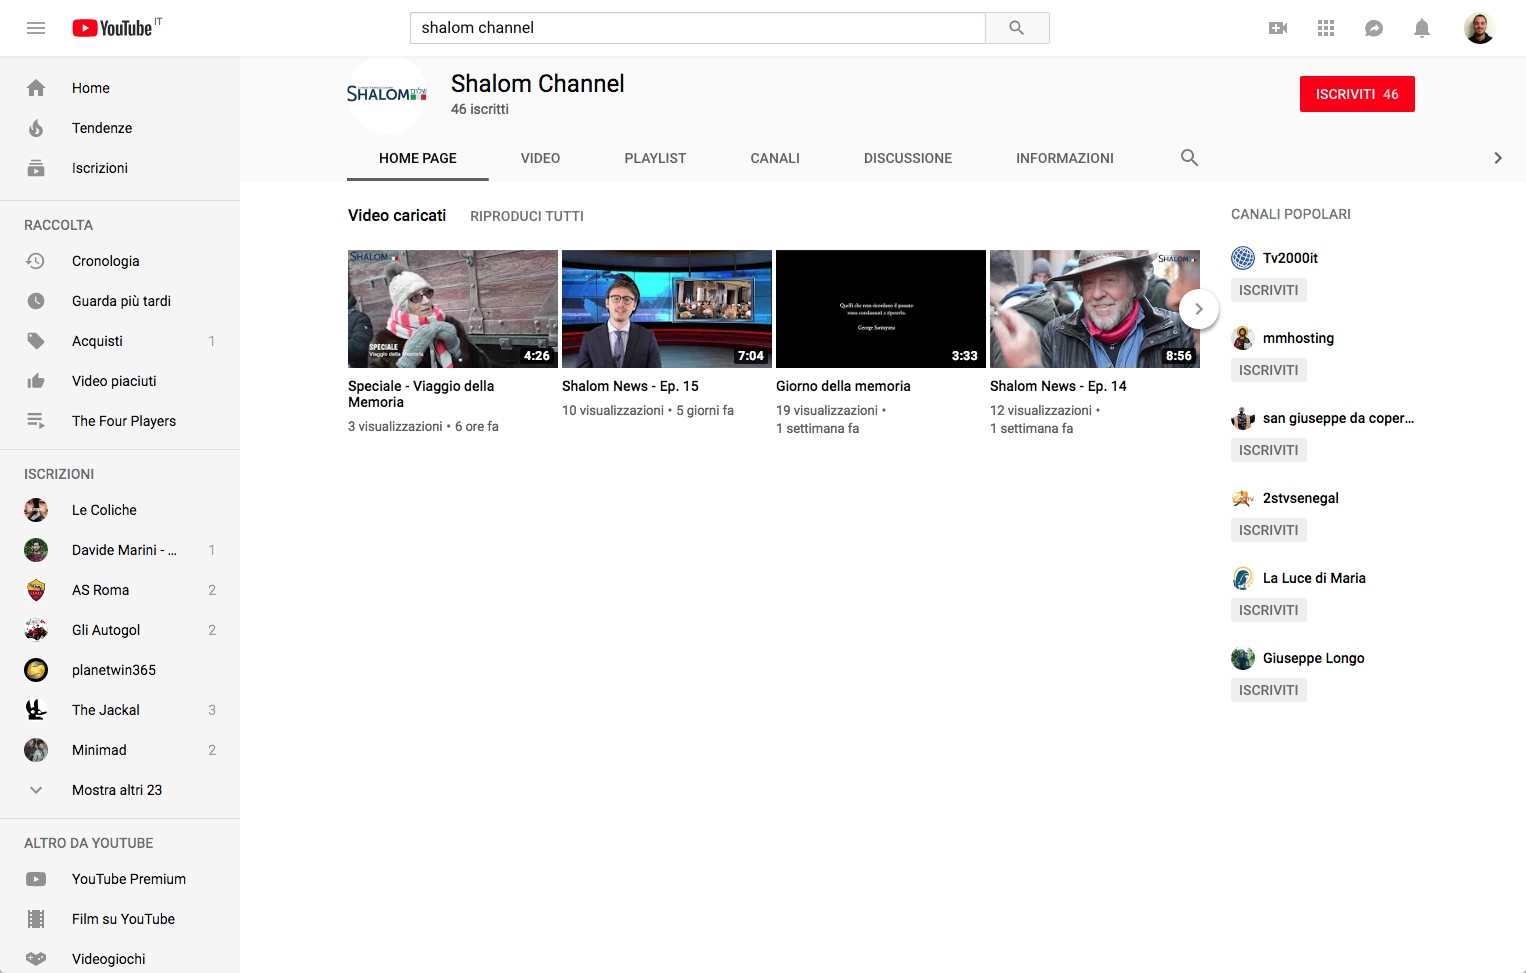Switch to the Informazioni tab
1526x973 pixels.
click(x=1065, y=158)
